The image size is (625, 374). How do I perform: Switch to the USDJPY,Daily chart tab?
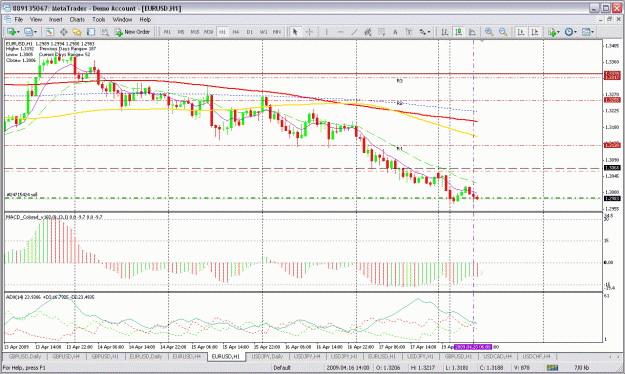(x=267, y=356)
